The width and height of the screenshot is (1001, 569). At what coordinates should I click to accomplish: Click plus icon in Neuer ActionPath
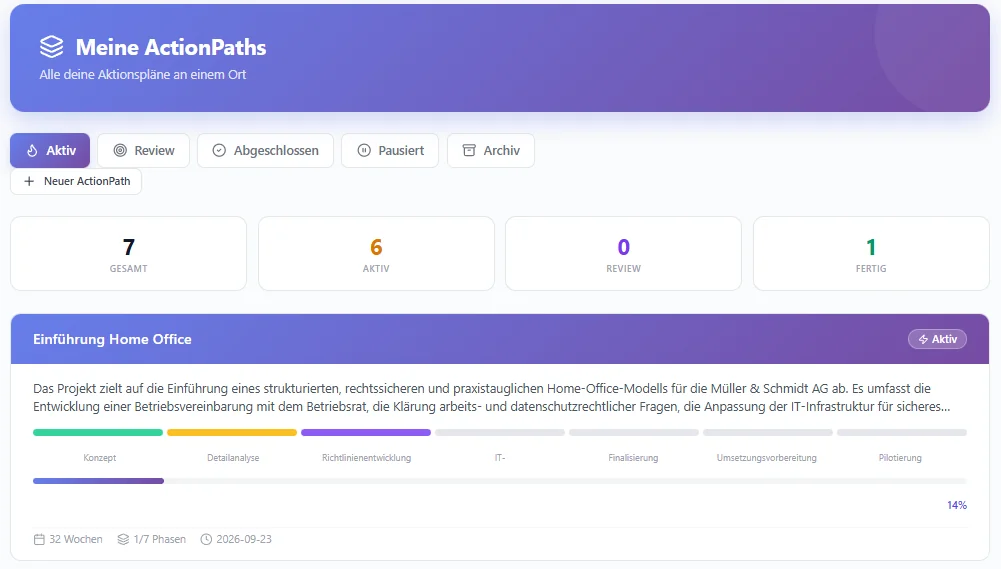[29, 182]
